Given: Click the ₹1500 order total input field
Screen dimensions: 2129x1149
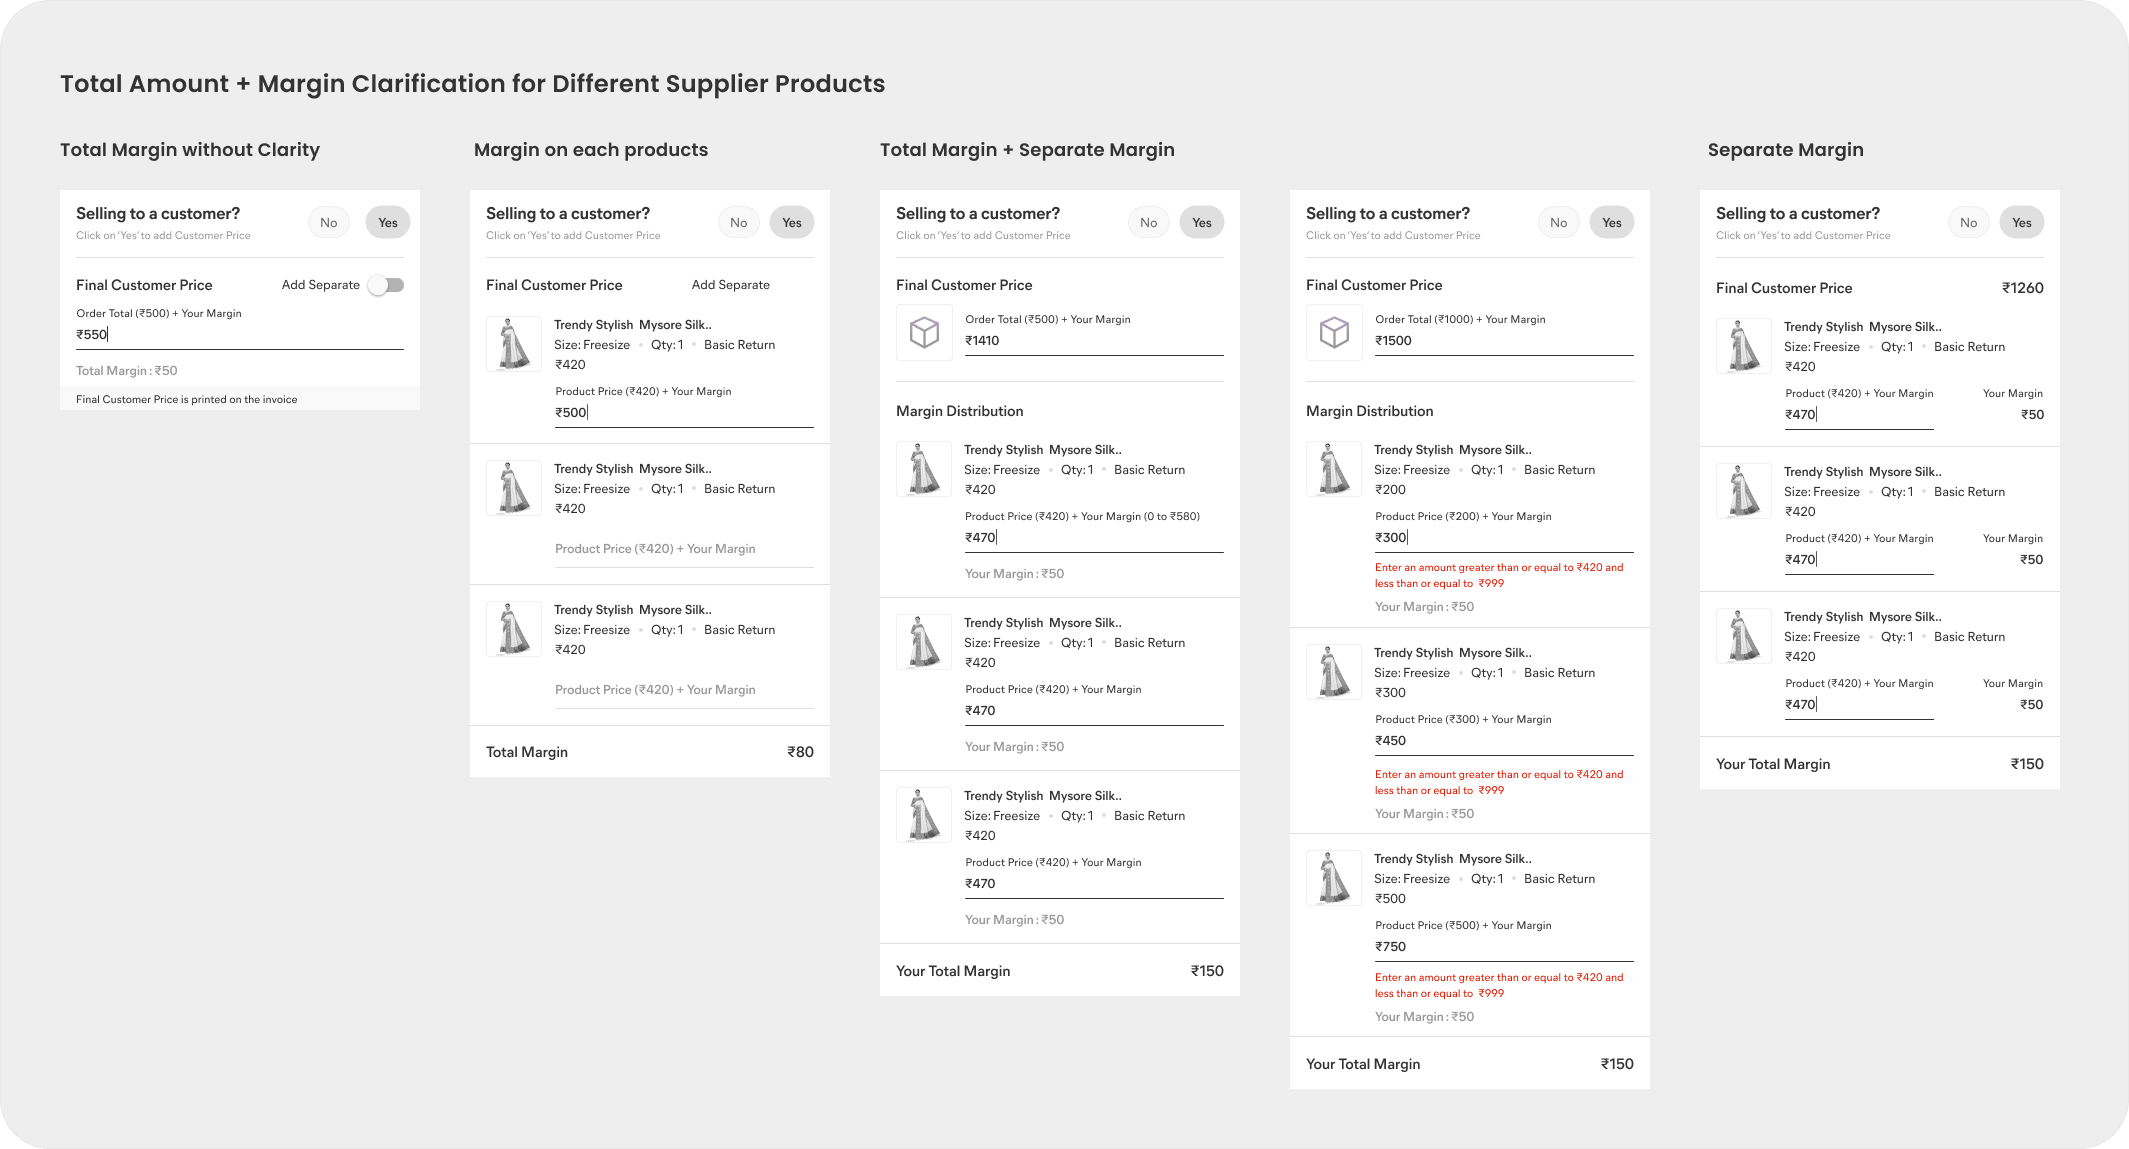Looking at the screenshot, I should pyautogui.click(x=1504, y=342).
